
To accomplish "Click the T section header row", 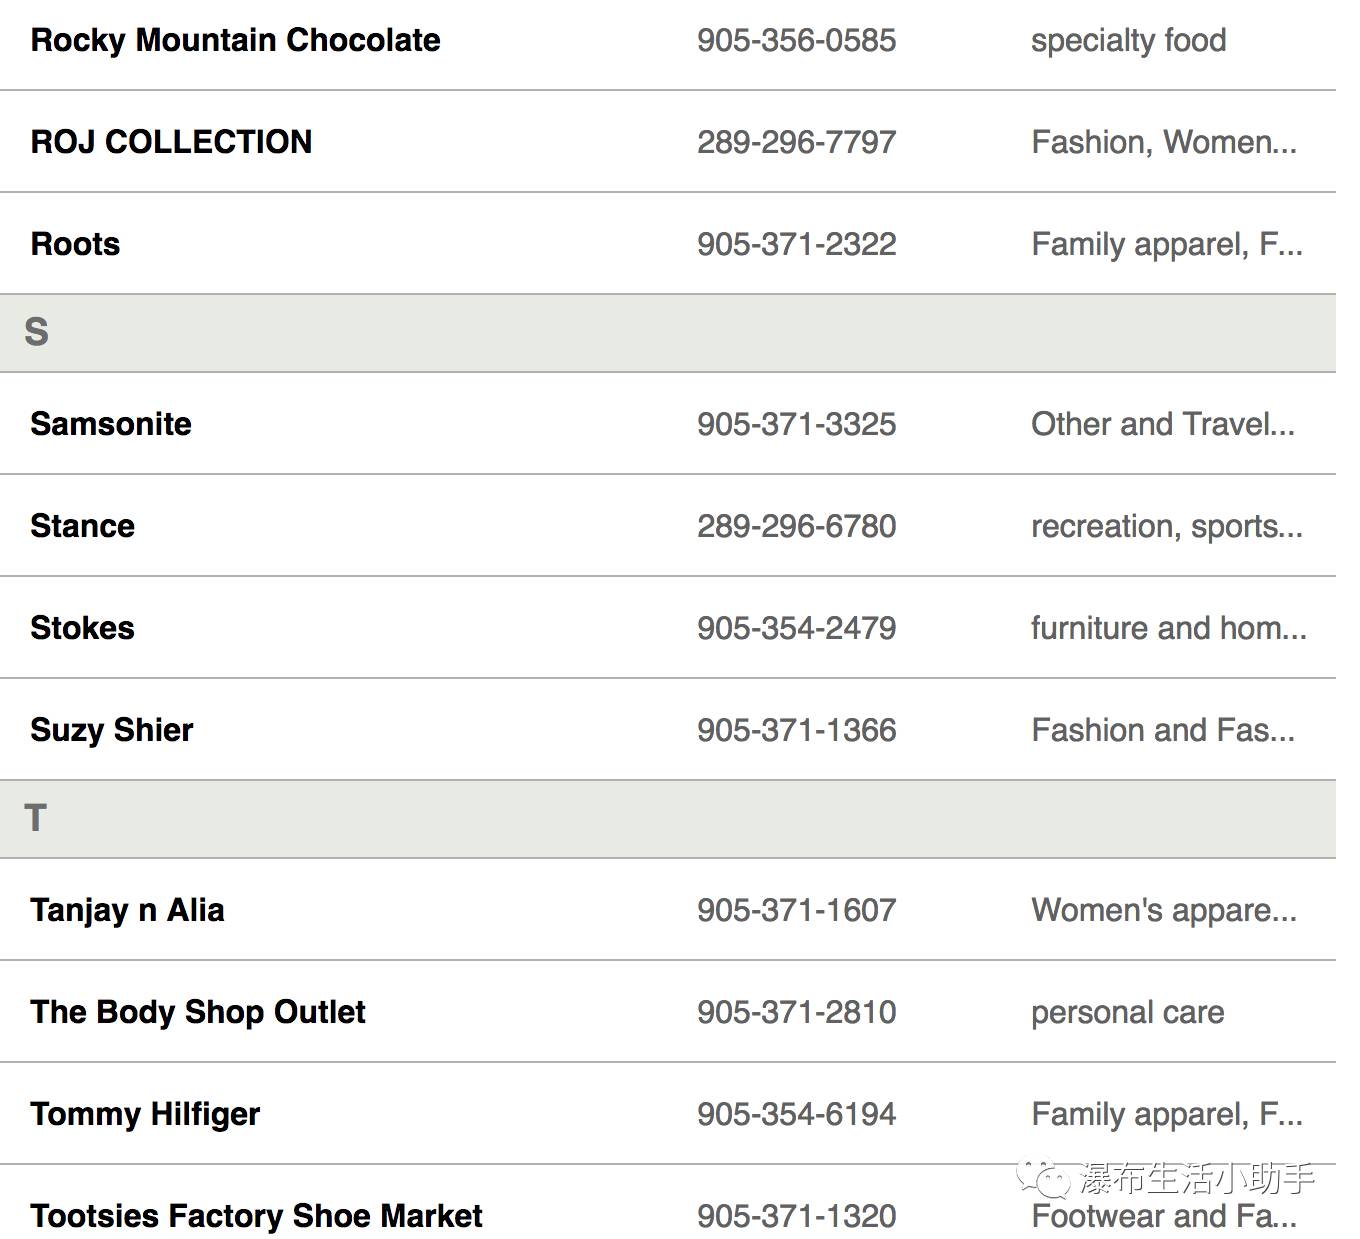I will 668,819.
